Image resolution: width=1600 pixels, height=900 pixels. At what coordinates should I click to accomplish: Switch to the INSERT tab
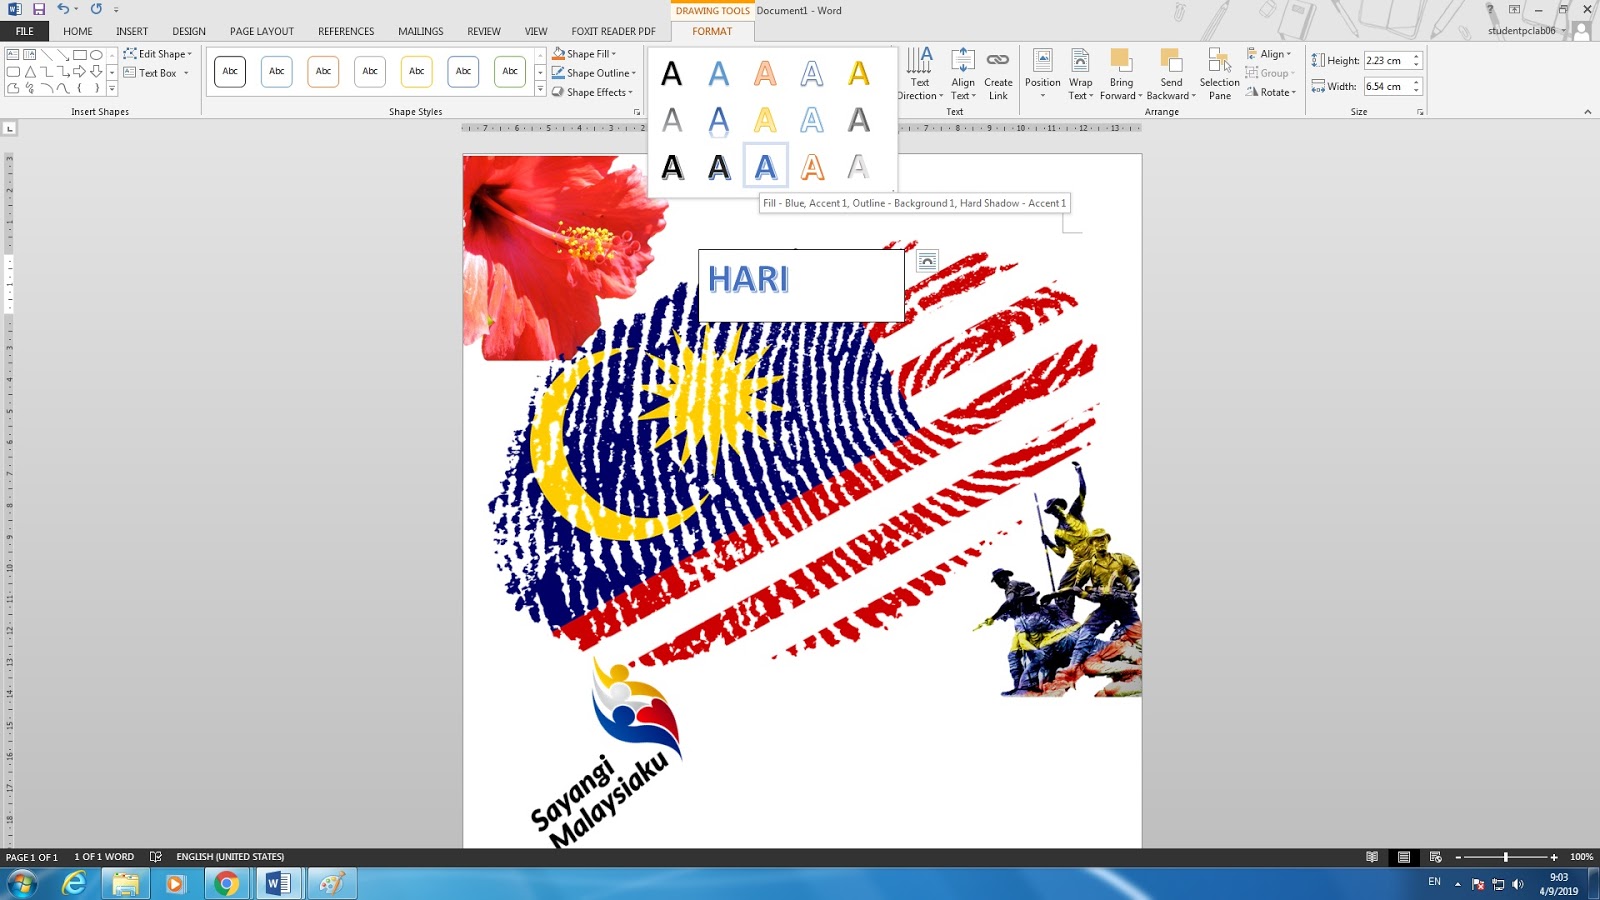132,31
